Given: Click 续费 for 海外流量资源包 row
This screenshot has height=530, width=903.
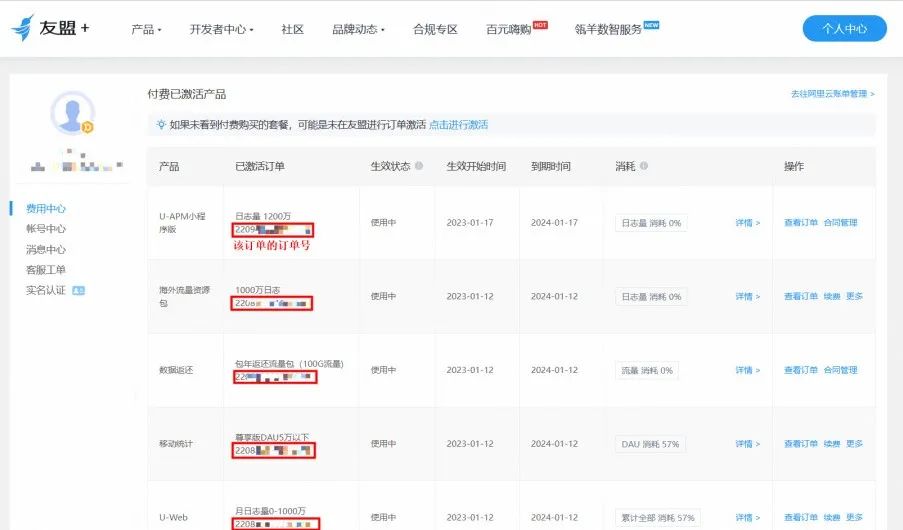Looking at the screenshot, I should [832, 296].
